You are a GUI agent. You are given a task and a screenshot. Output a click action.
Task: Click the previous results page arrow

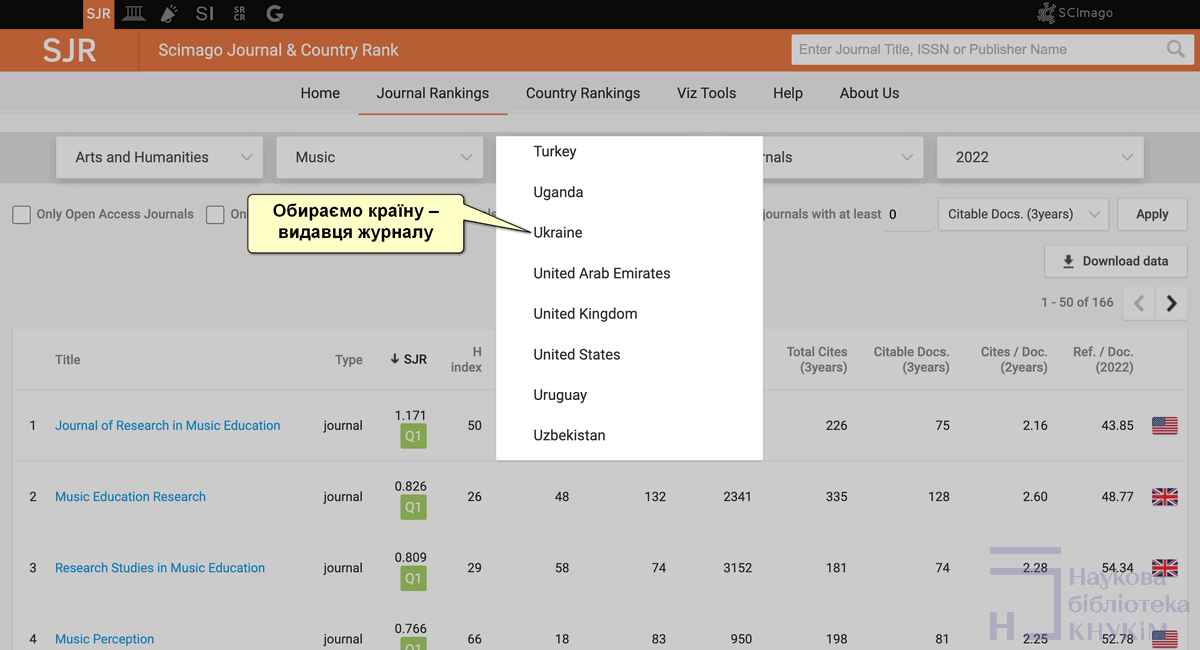(x=1139, y=303)
